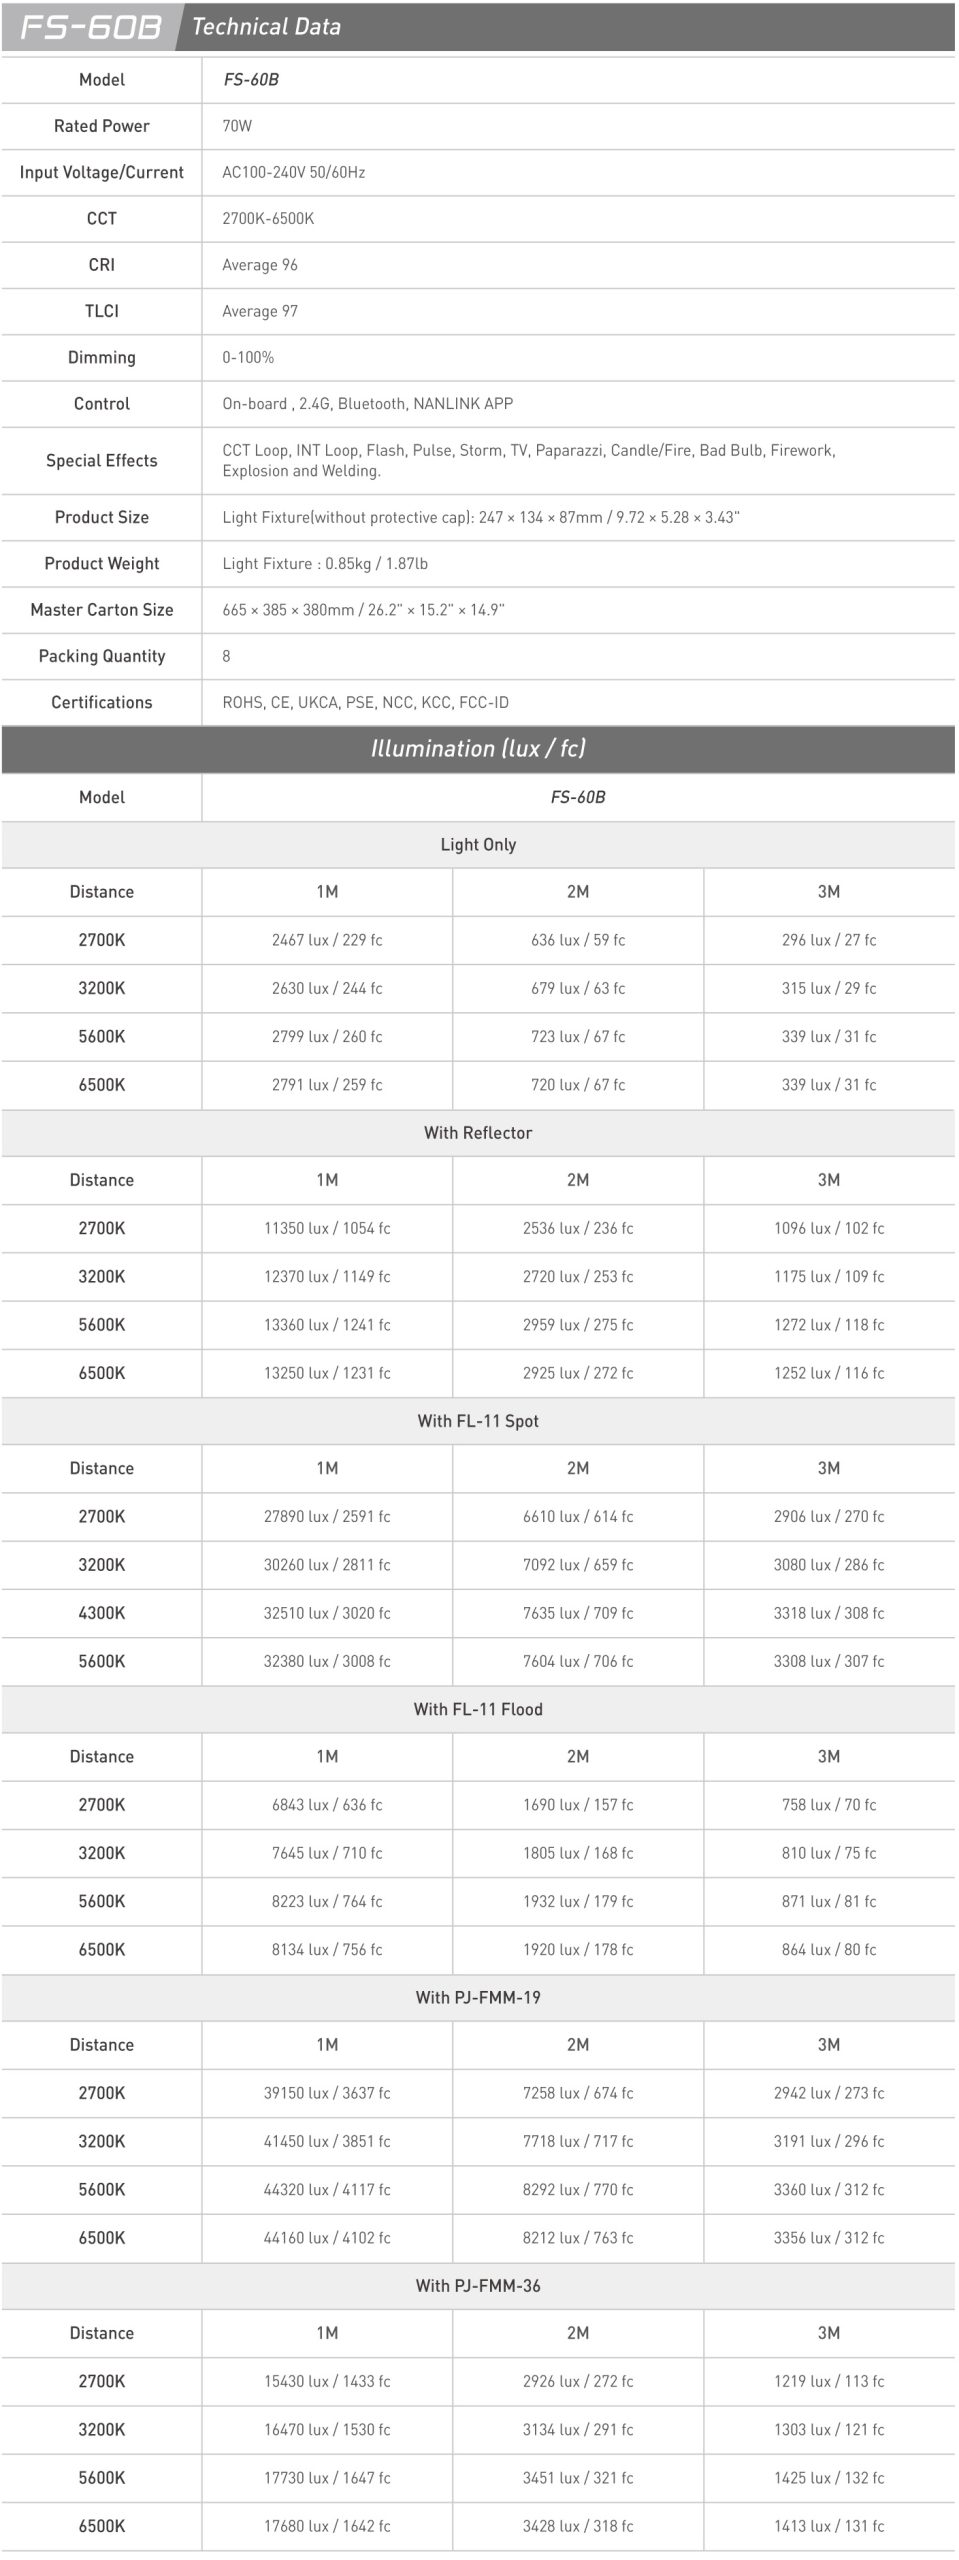Click the Rated Power 70W value

237,126
